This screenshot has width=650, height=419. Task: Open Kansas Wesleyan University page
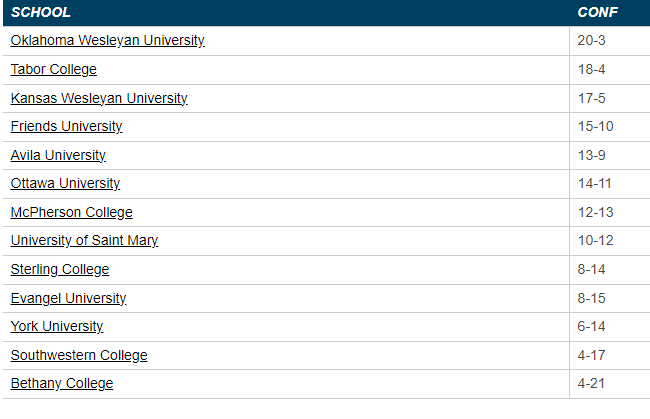coord(99,98)
